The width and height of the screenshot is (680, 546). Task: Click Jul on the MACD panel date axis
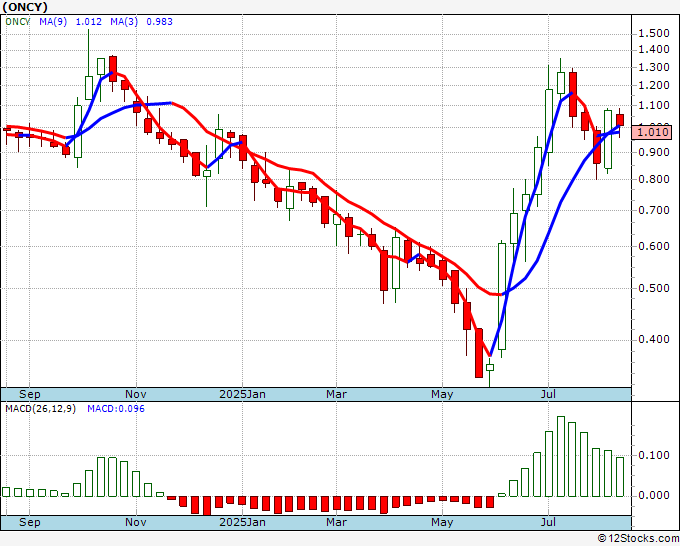(549, 522)
